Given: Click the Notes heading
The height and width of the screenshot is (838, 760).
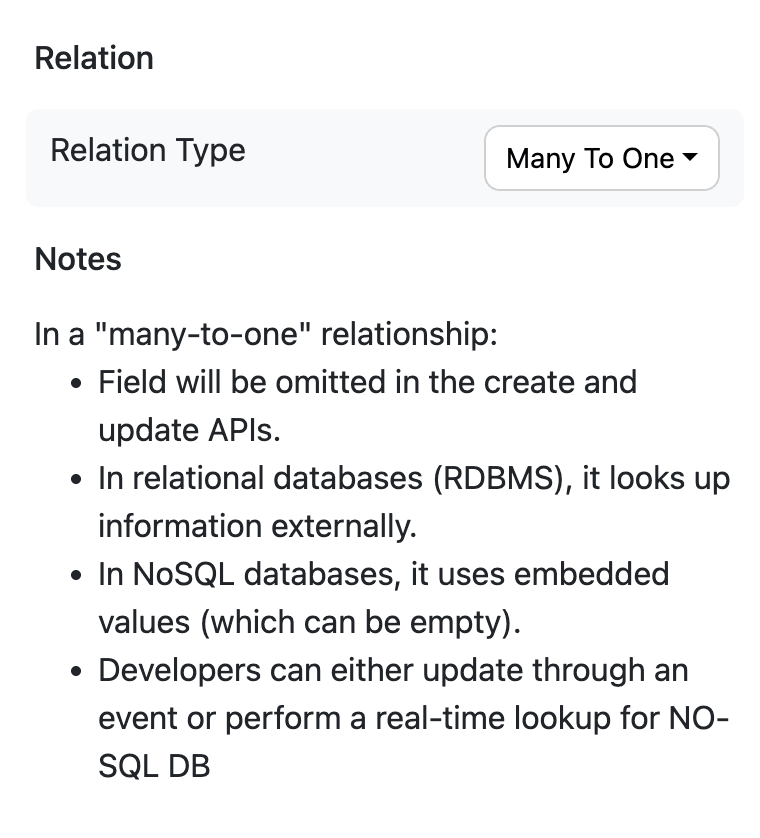Looking at the screenshot, I should tap(78, 259).
